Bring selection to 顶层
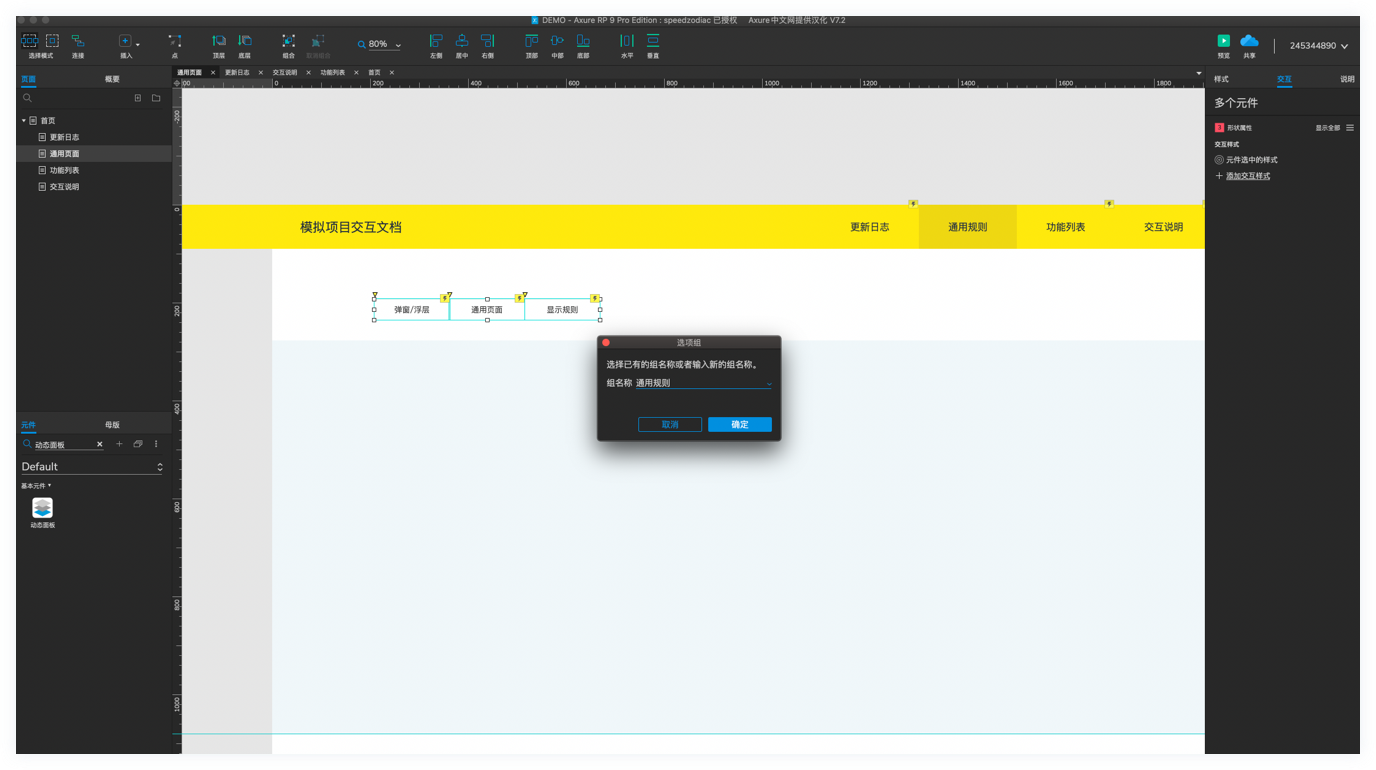Image resolution: width=1376 pixels, height=770 pixels. click(219, 45)
